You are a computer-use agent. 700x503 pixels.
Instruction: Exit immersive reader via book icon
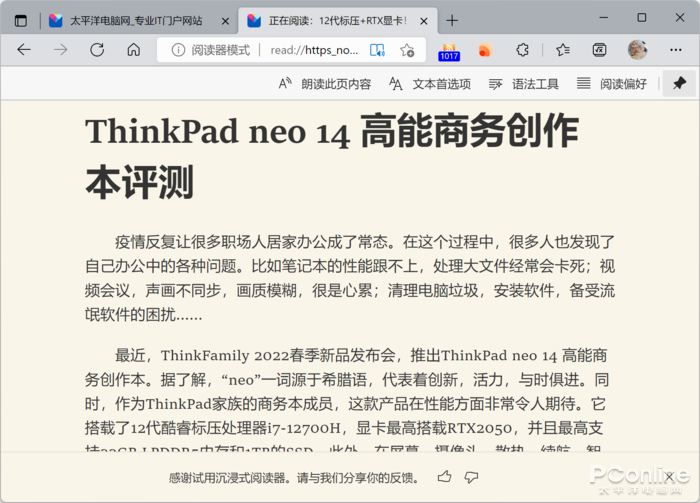click(x=377, y=50)
